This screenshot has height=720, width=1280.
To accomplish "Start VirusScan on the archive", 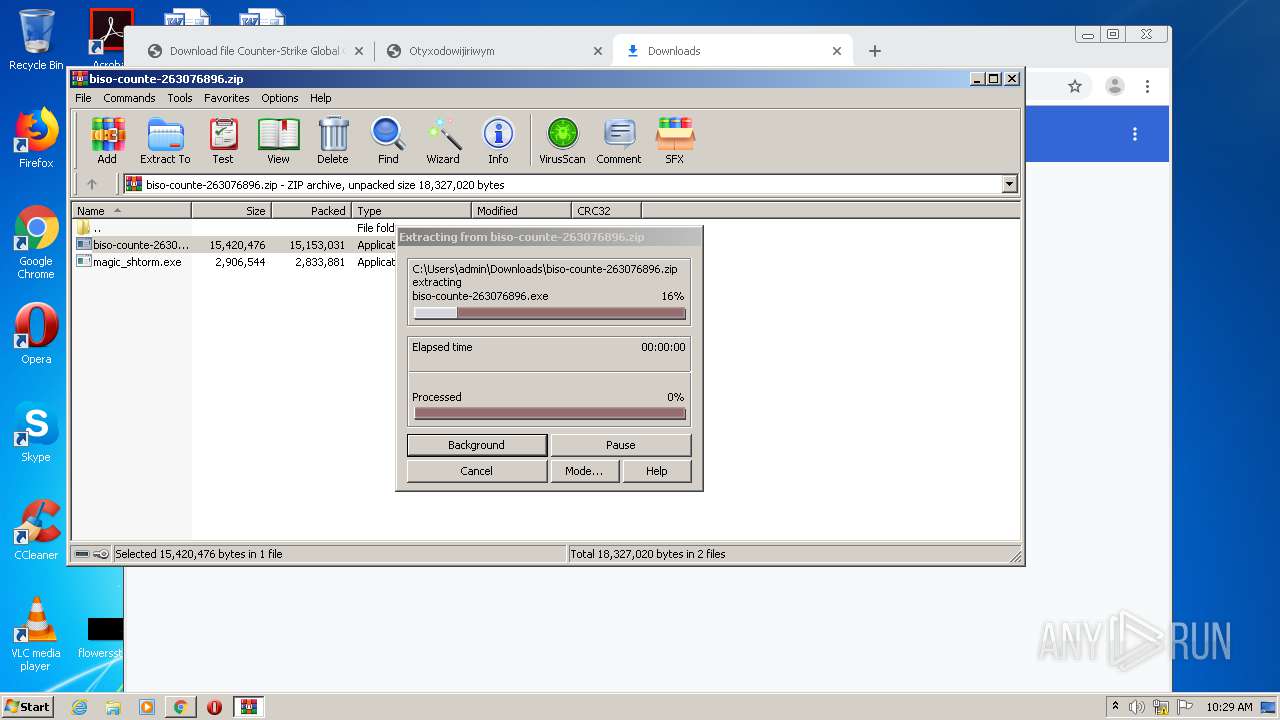I will click(x=562, y=140).
